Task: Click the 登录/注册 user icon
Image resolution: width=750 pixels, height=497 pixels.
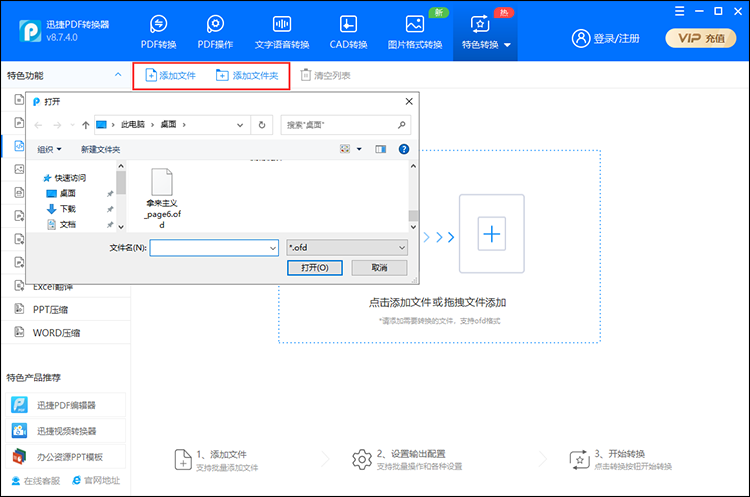Action: (581, 38)
